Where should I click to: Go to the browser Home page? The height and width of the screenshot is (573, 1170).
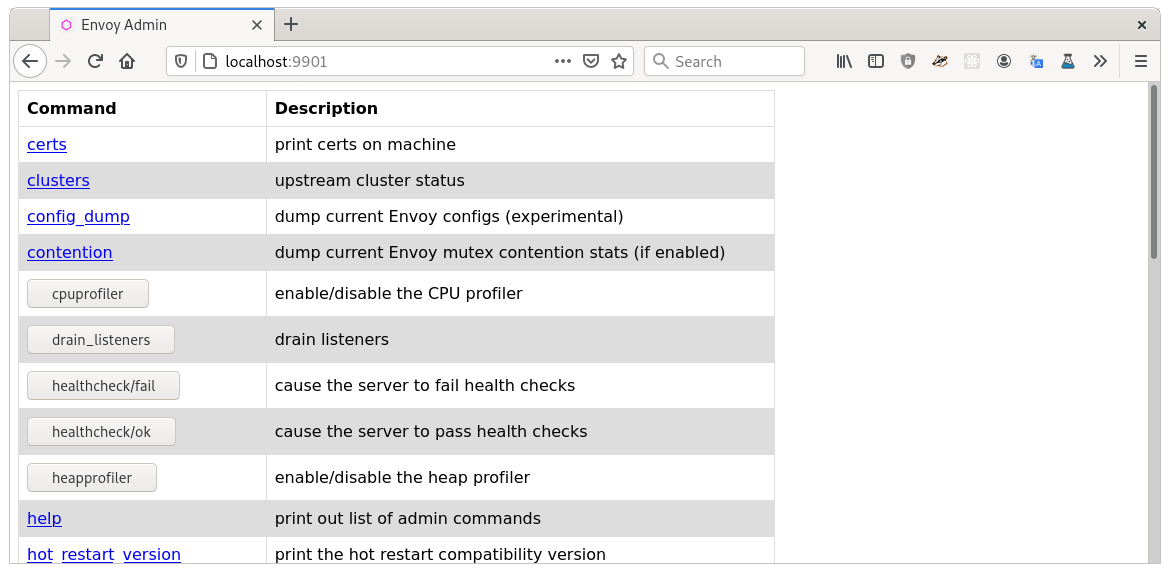[127, 61]
